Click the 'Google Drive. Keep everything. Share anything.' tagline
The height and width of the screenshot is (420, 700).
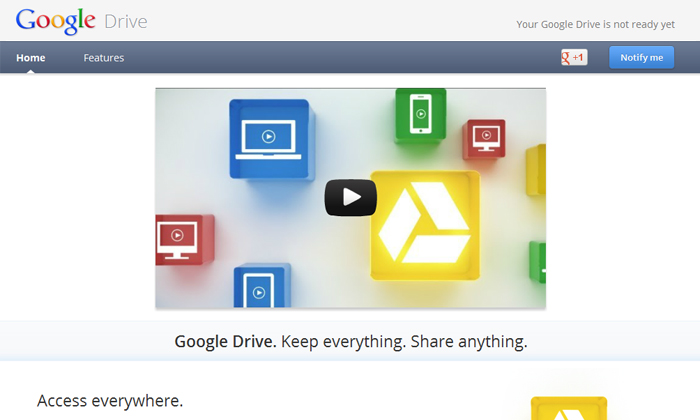tap(351, 341)
